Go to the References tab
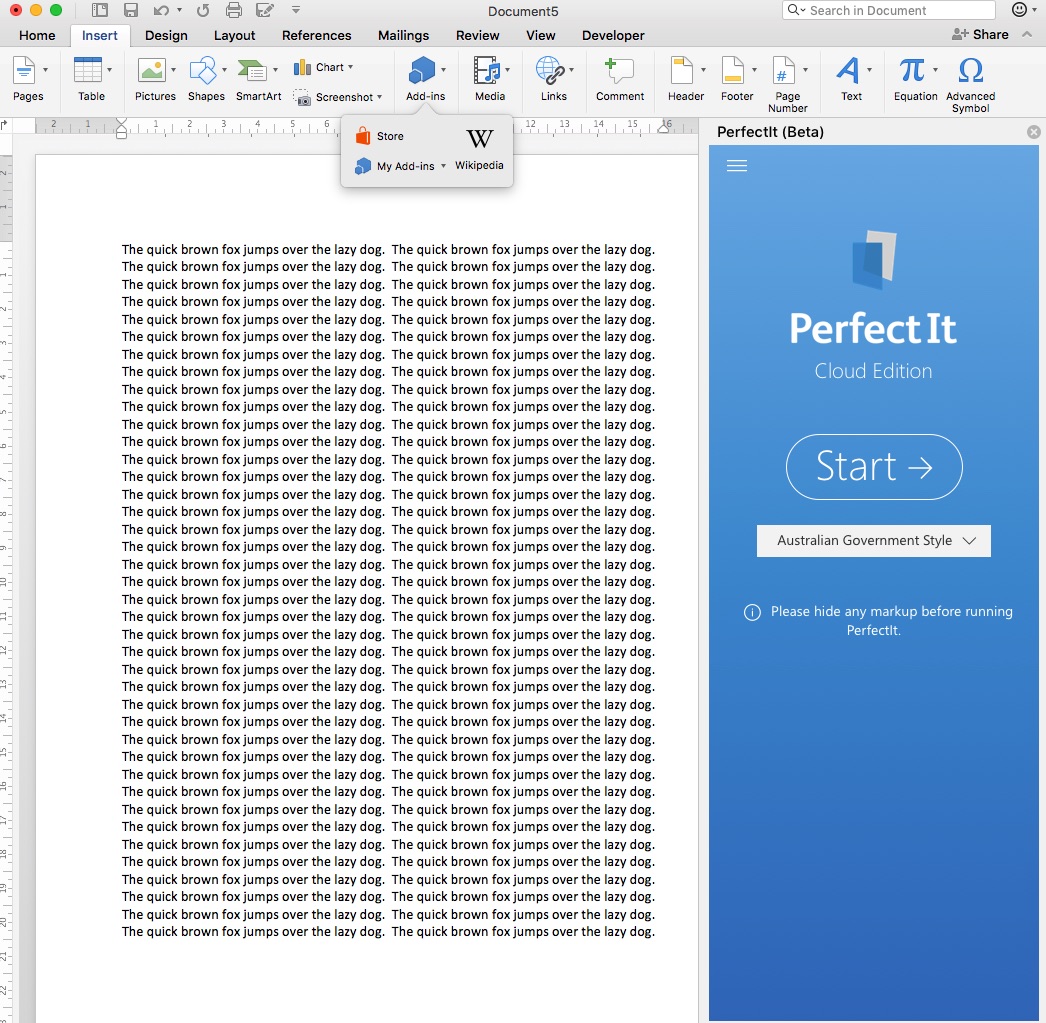 click(316, 35)
